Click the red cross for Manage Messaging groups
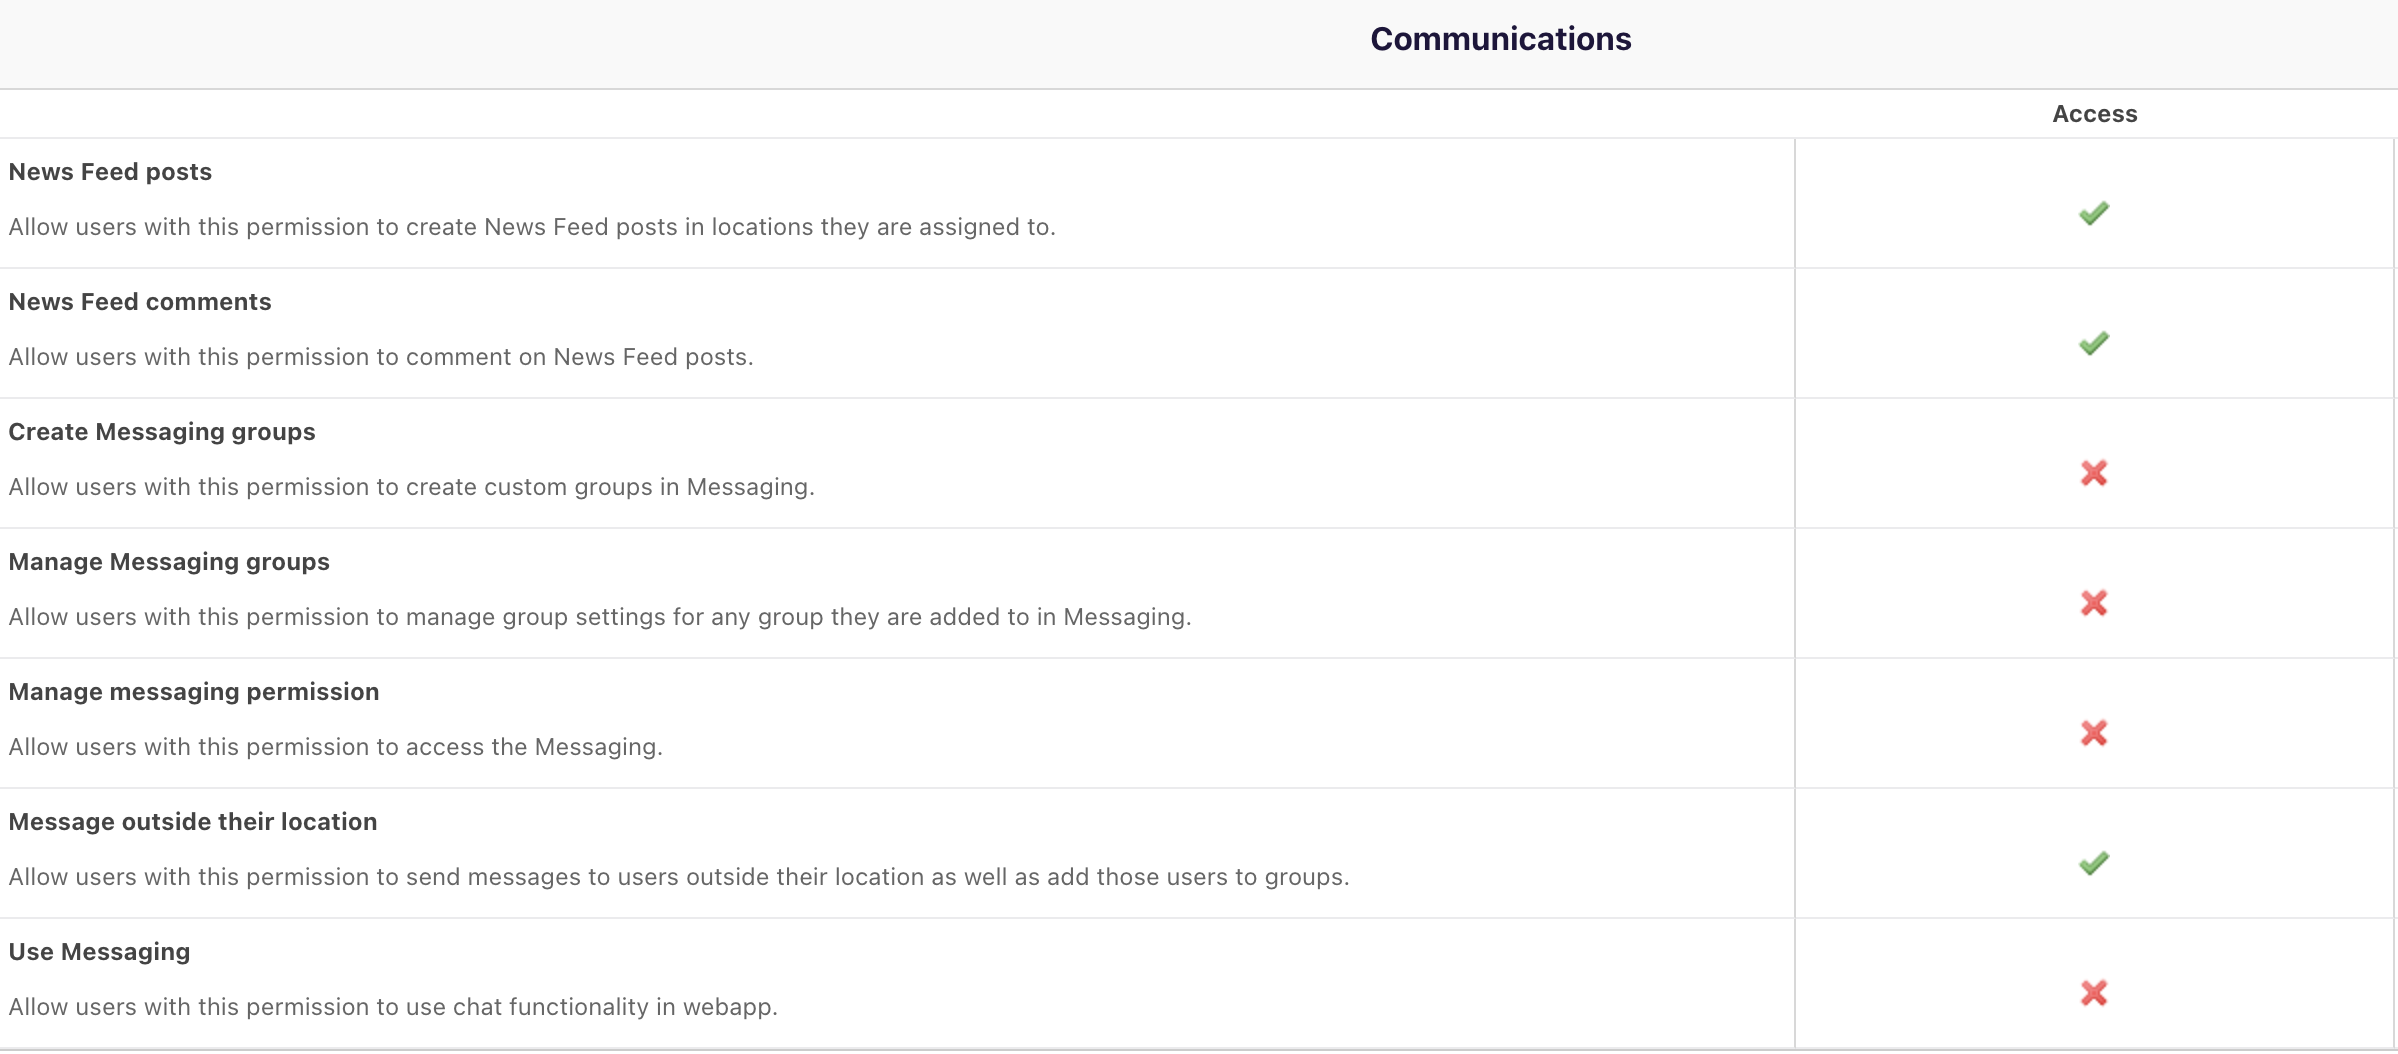The width and height of the screenshot is (2398, 1054). [x=2093, y=603]
